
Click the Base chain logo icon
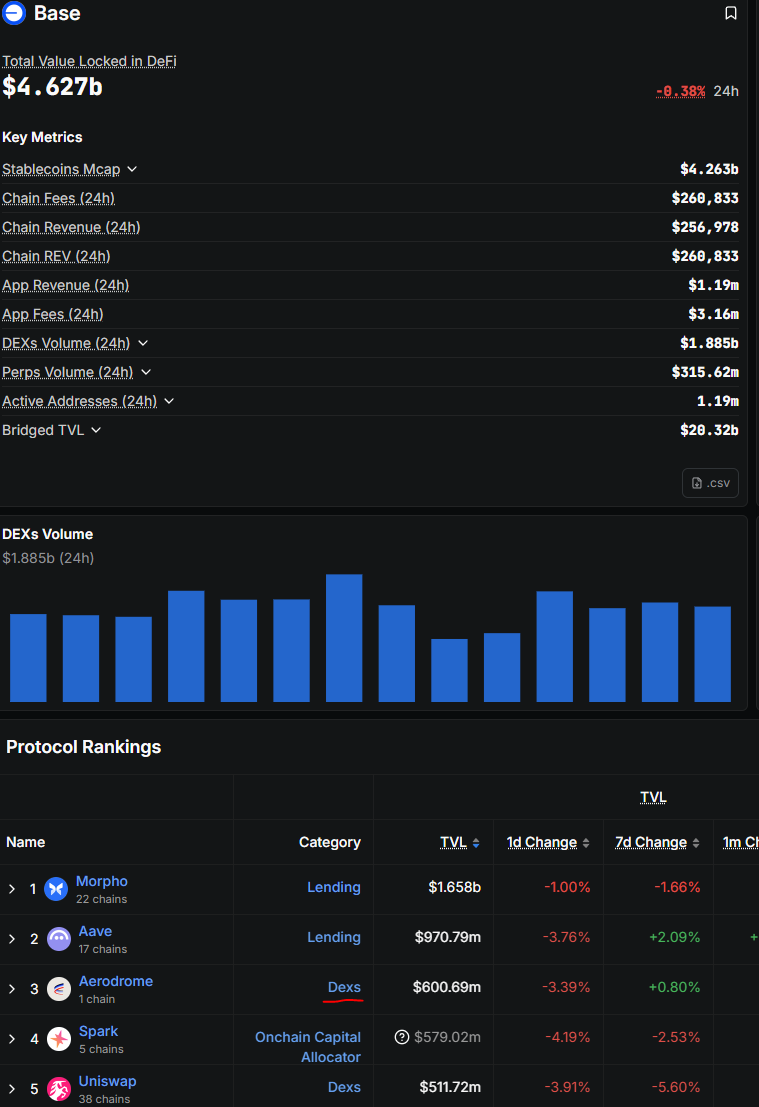[13, 13]
